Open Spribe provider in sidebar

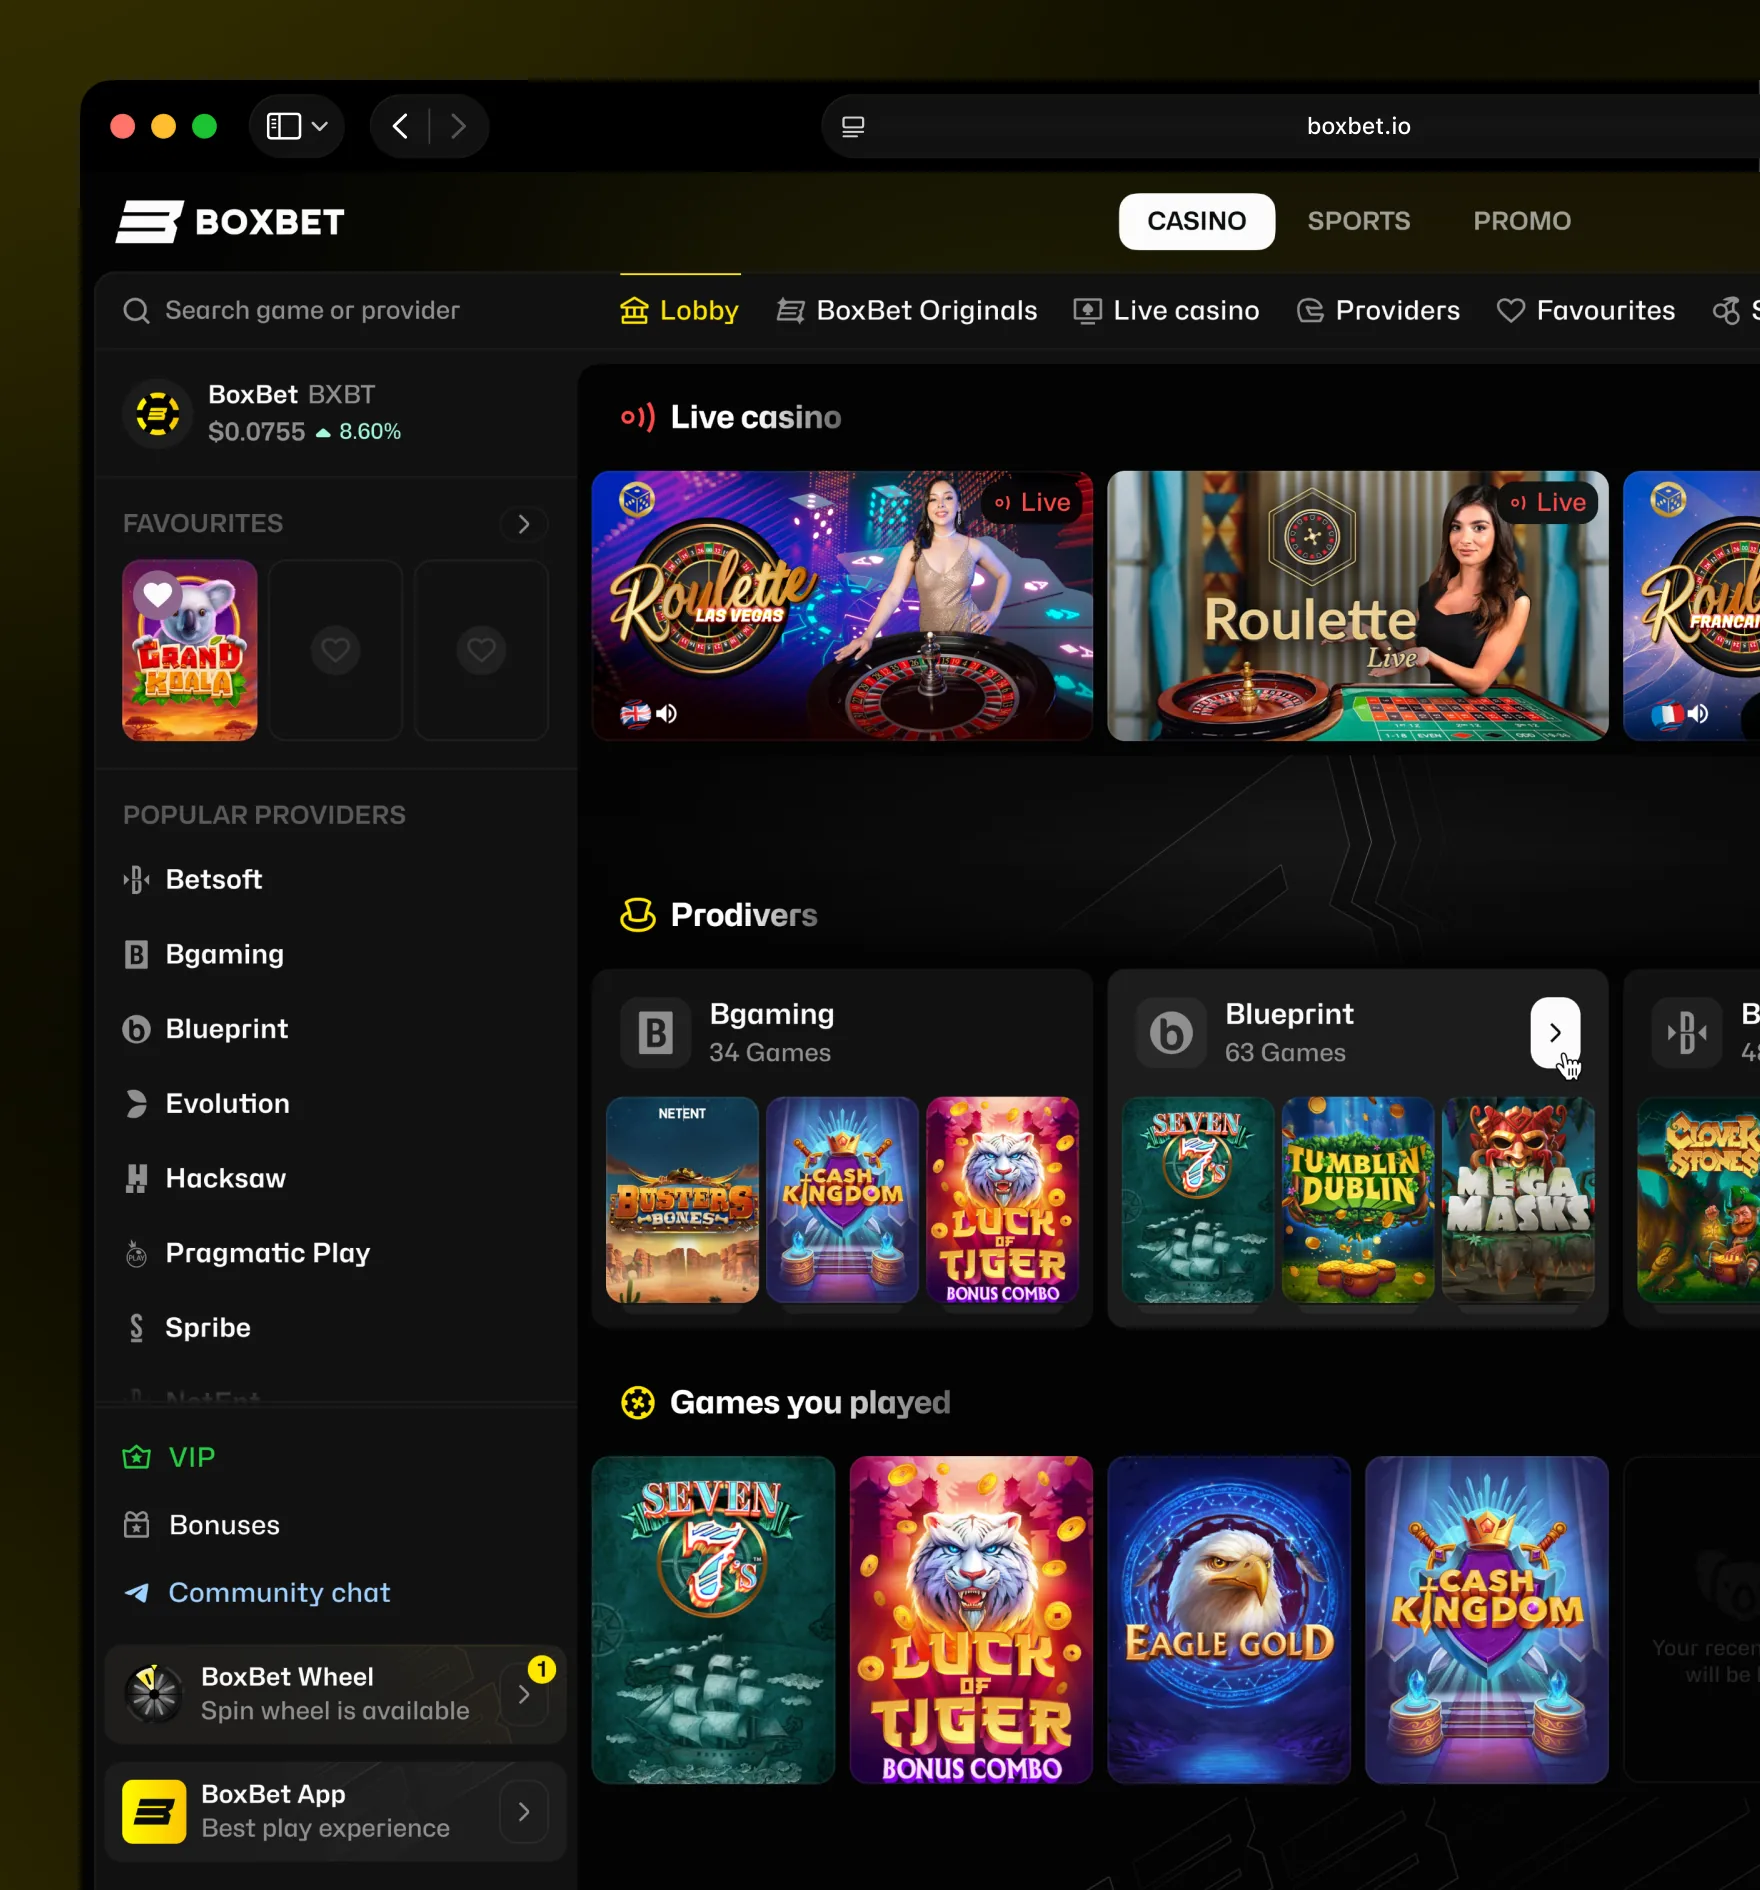187,1328
